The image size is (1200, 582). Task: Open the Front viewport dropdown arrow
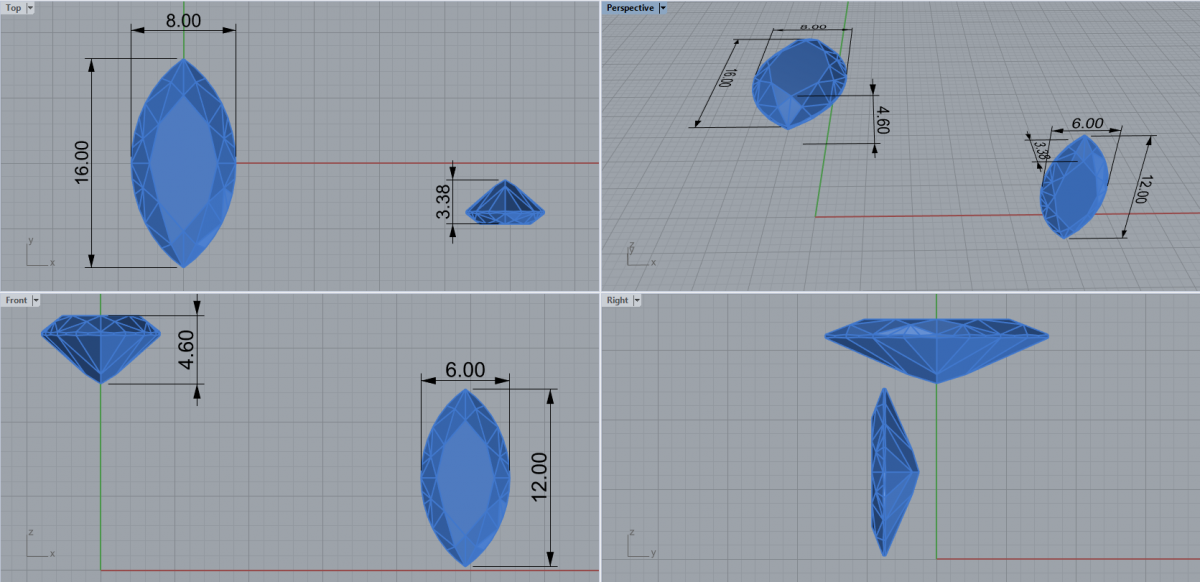pos(35,300)
